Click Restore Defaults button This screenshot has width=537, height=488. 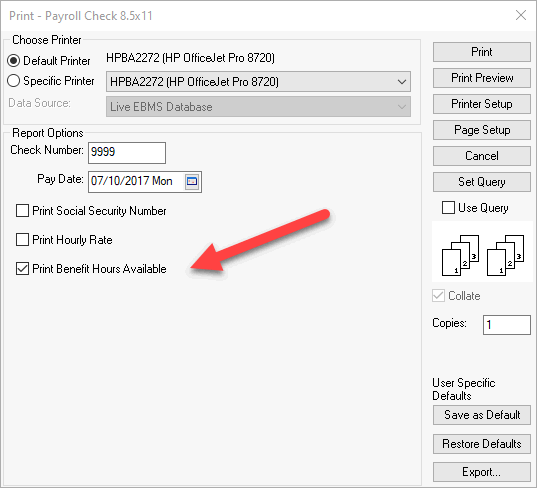click(482, 444)
